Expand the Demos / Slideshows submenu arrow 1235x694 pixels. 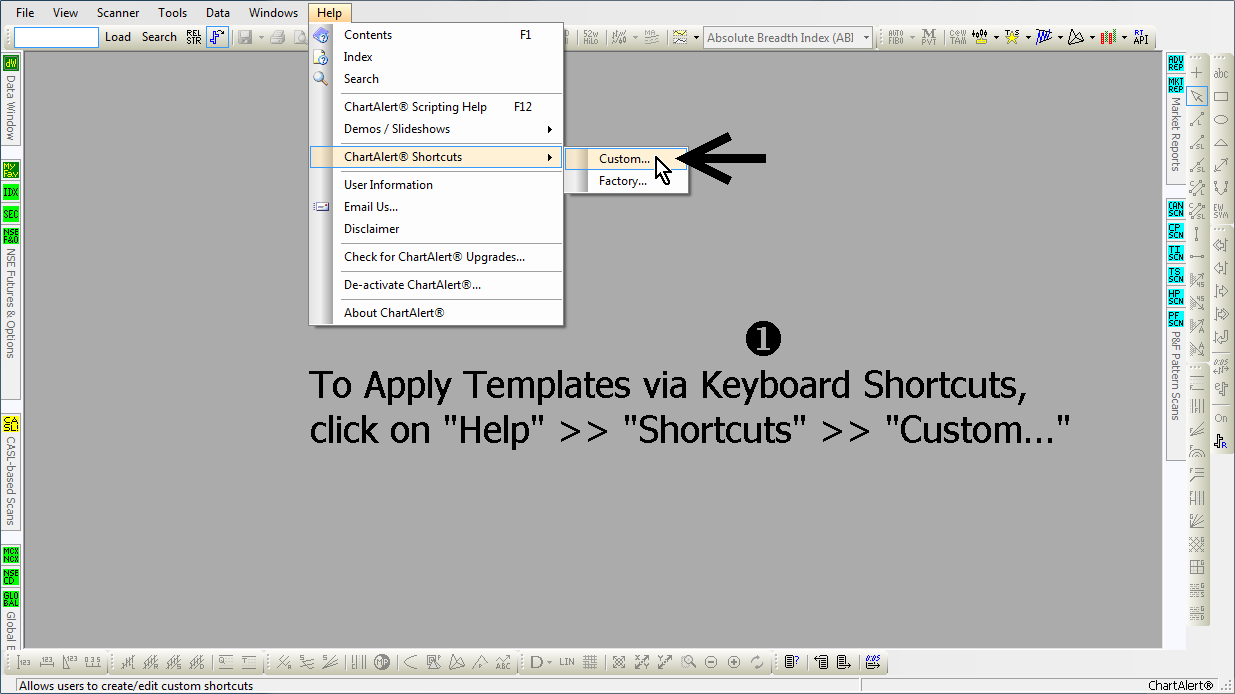coord(549,129)
